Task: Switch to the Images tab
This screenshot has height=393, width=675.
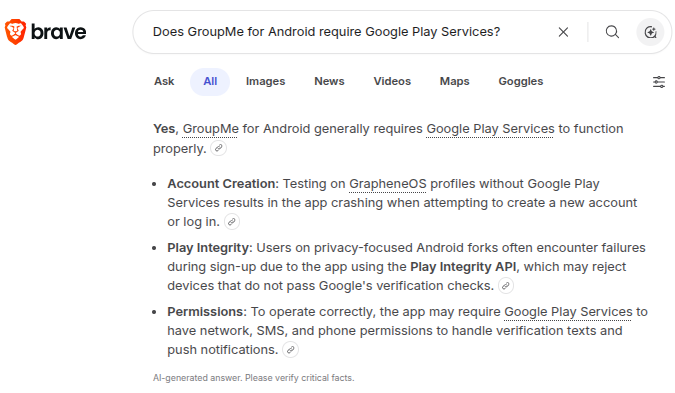Action: tap(266, 81)
